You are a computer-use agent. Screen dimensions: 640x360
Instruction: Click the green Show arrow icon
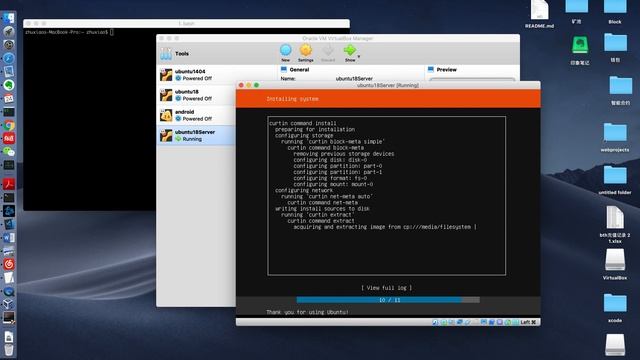tap(349, 51)
